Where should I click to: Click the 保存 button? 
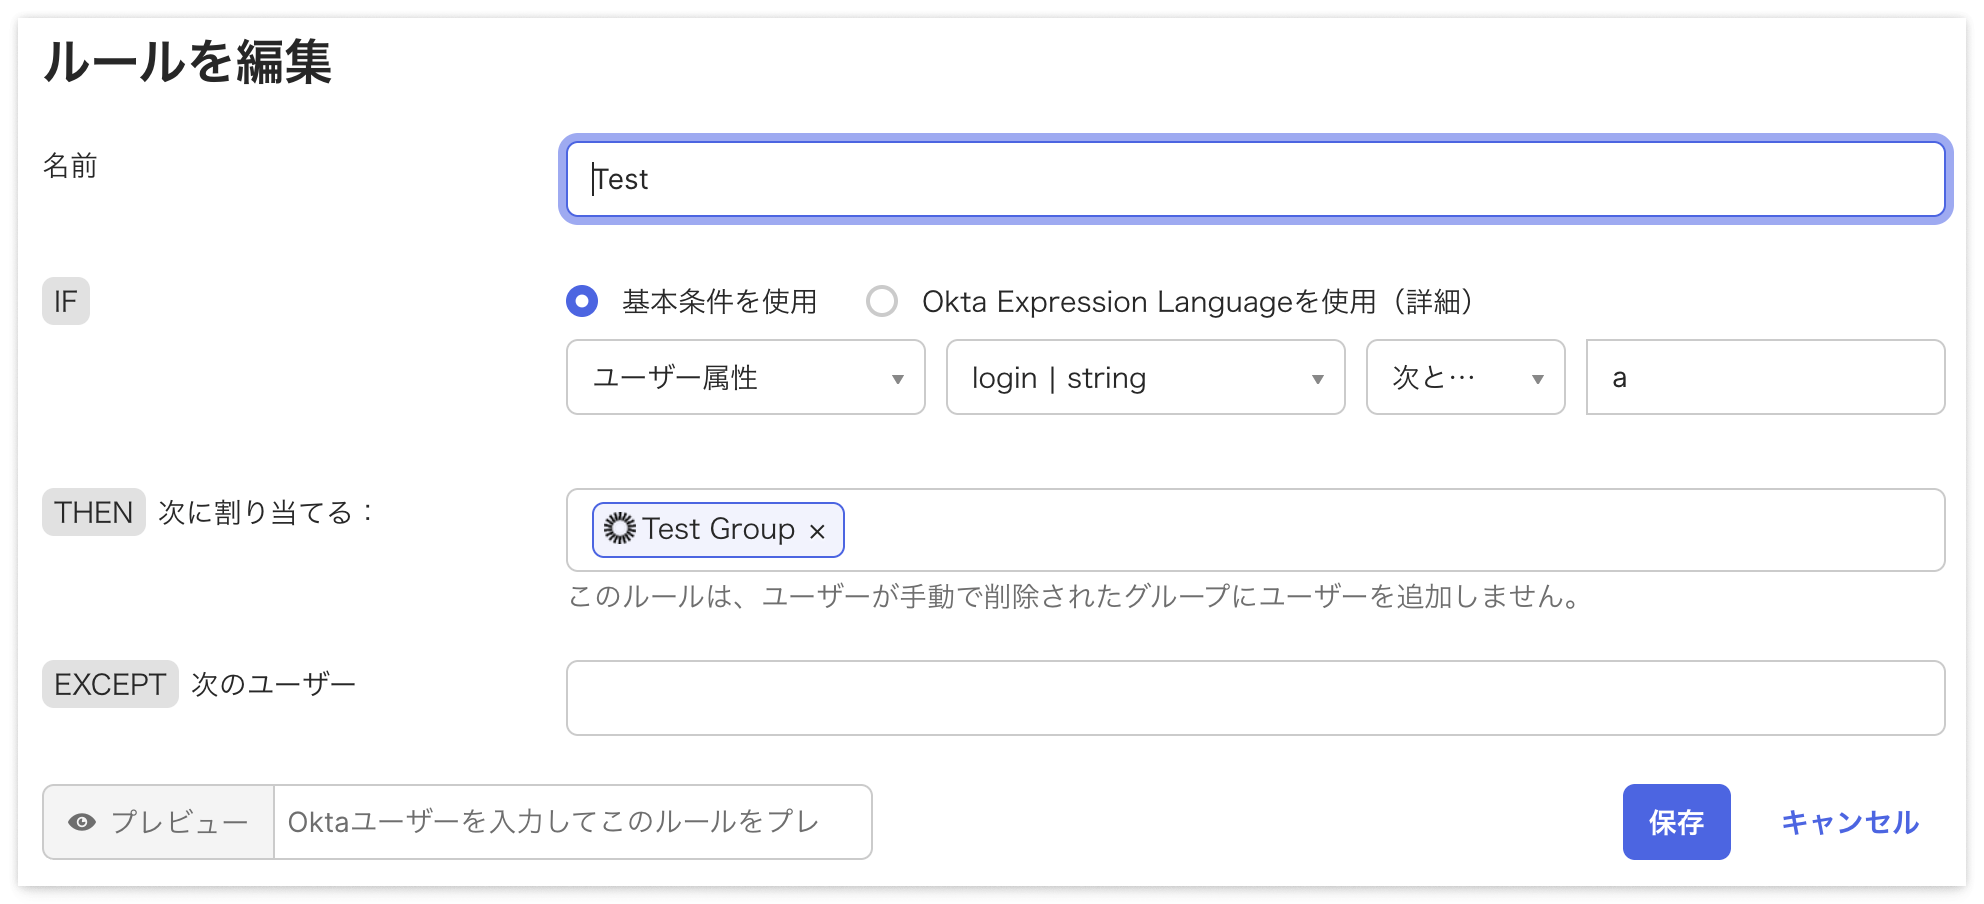click(1677, 822)
